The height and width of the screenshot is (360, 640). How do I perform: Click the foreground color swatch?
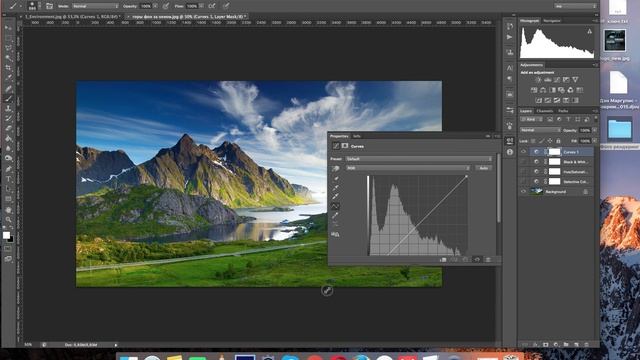tap(6, 236)
